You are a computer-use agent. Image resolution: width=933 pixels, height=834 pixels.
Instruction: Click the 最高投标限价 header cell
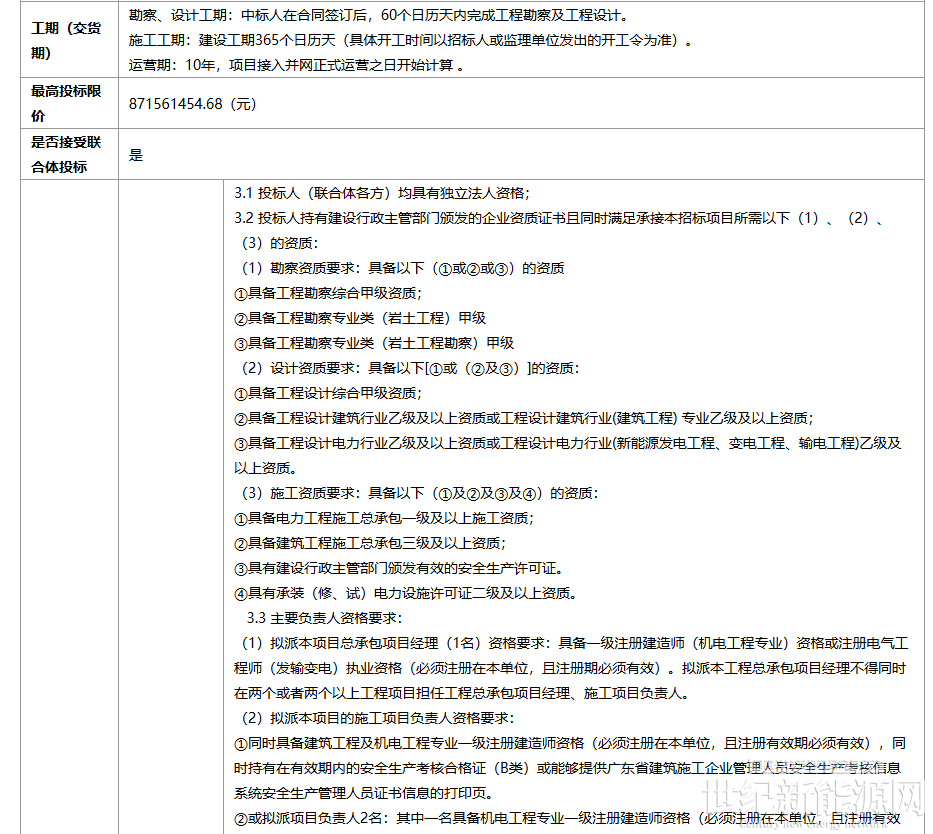[72, 104]
